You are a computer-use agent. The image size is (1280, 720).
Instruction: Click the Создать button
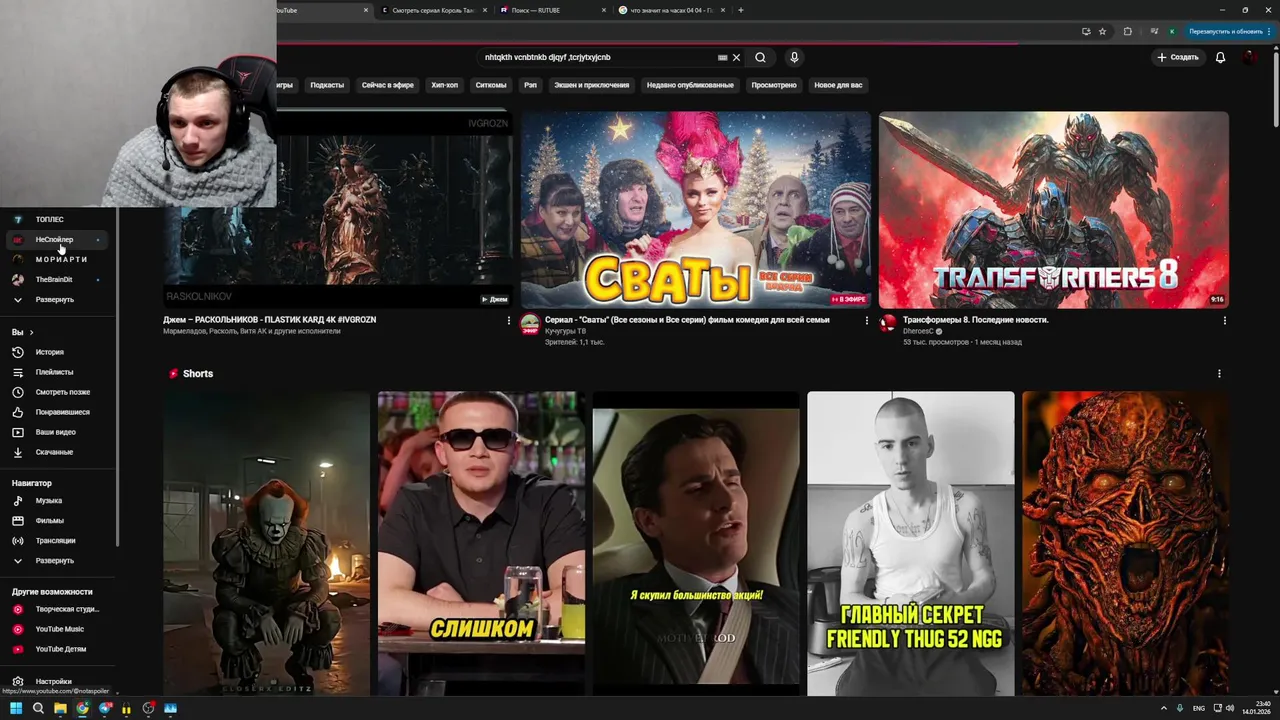click(1178, 57)
